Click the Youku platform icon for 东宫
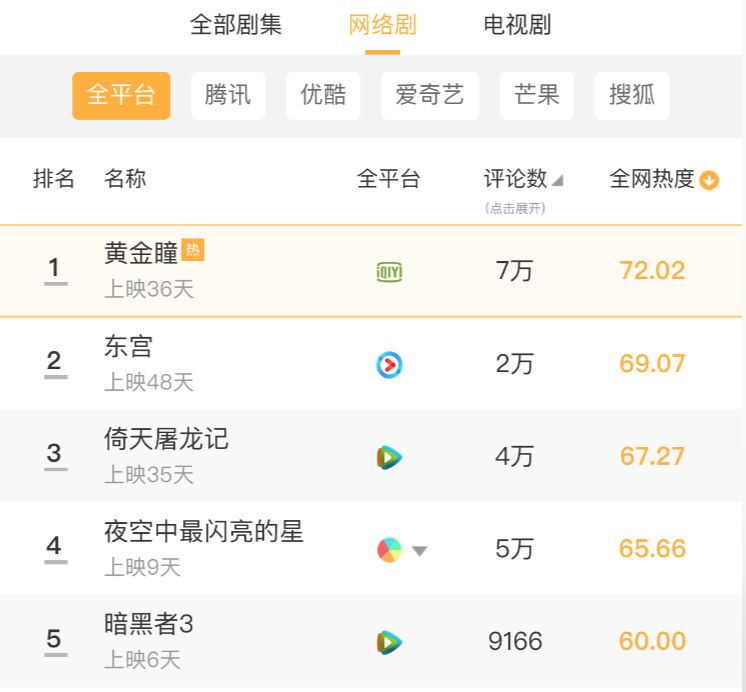Image resolution: width=746 pixels, height=692 pixels. [x=389, y=365]
